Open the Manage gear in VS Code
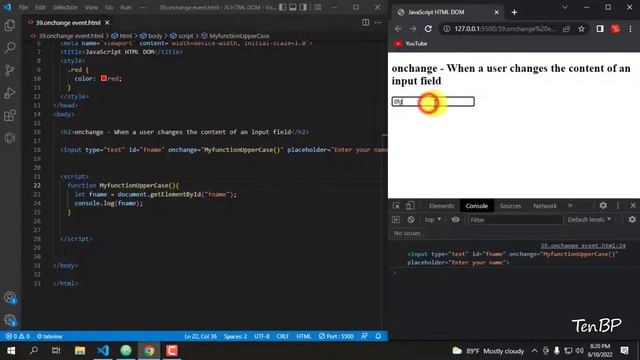 pos(10,320)
